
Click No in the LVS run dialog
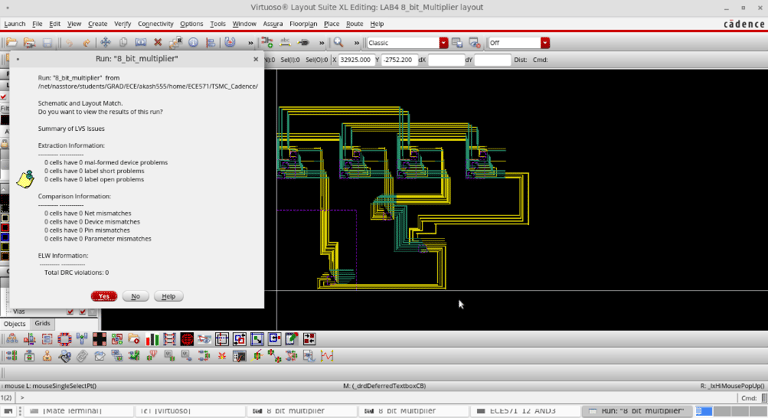(136, 296)
